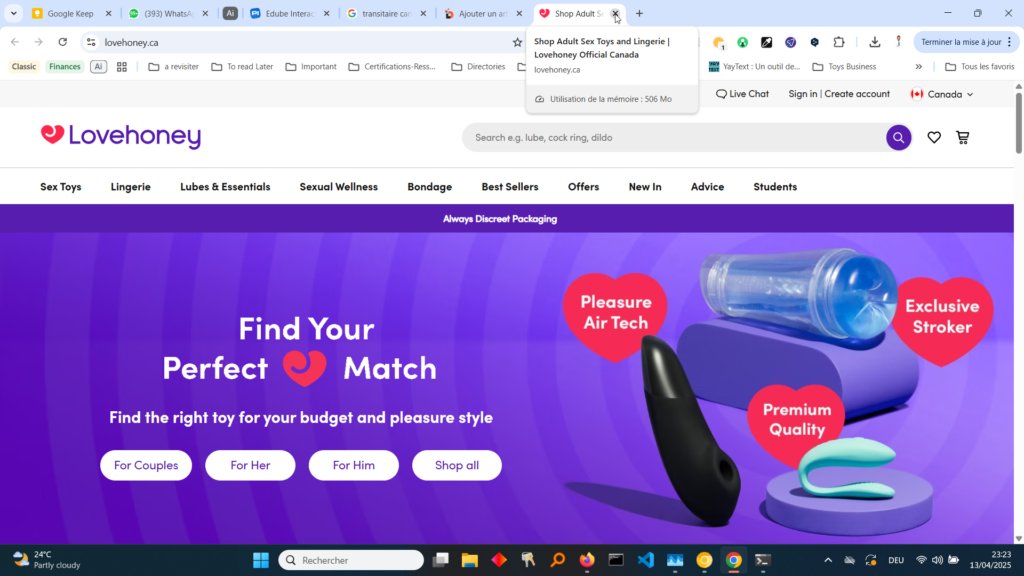Bookmark the page with the star icon
The image size is (1024, 576).
point(517,42)
